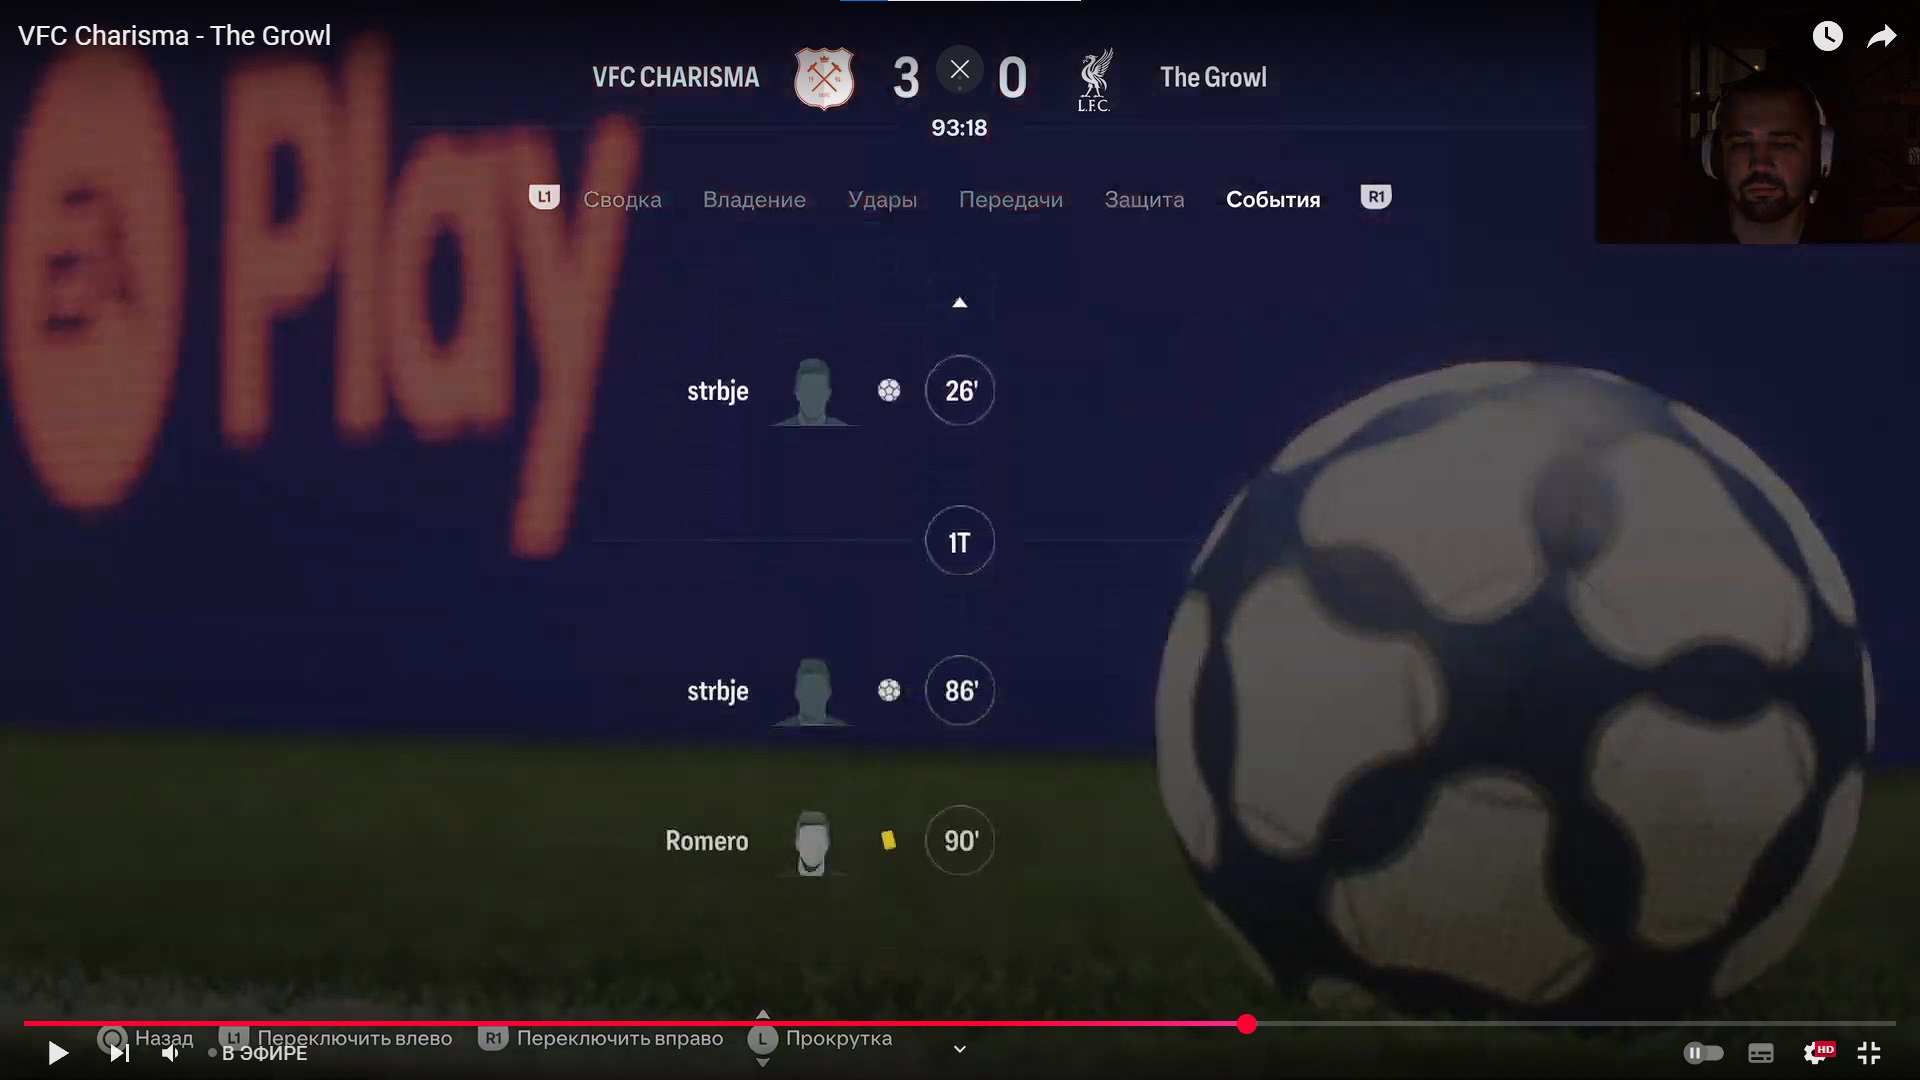
Task: Expand the chevron below progress bar
Action: 960,1049
